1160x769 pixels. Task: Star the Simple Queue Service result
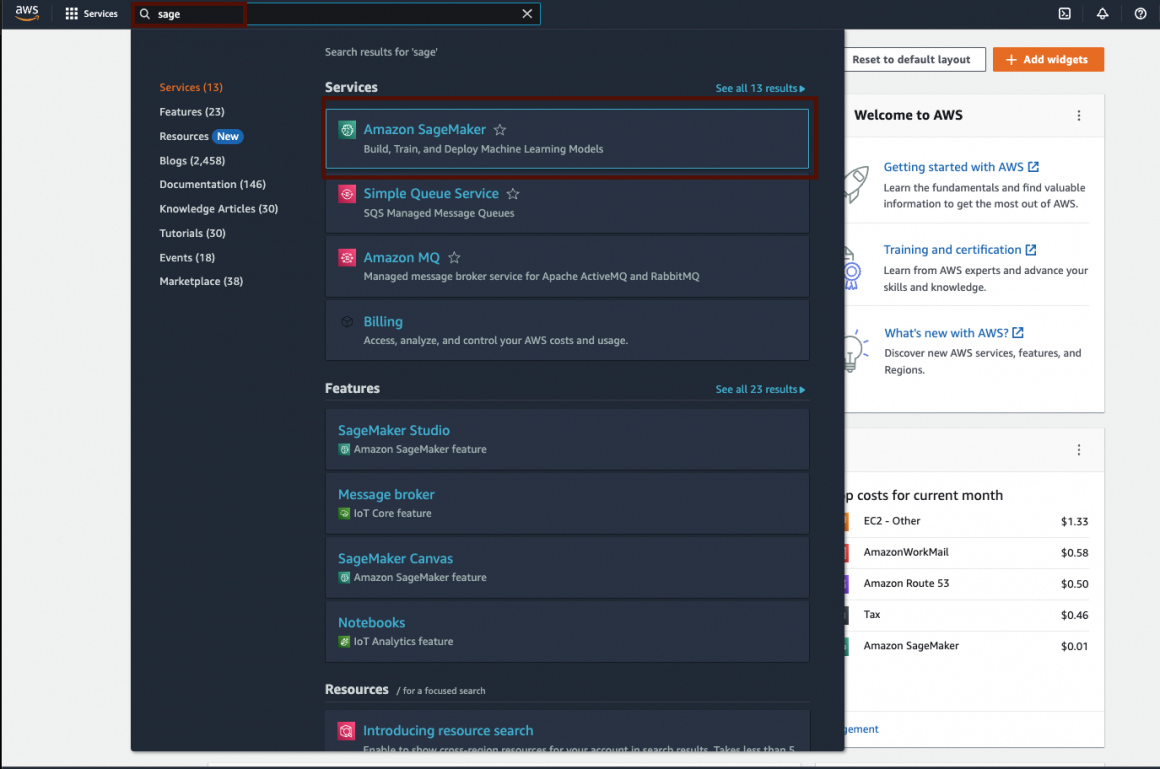[x=513, y=194]
